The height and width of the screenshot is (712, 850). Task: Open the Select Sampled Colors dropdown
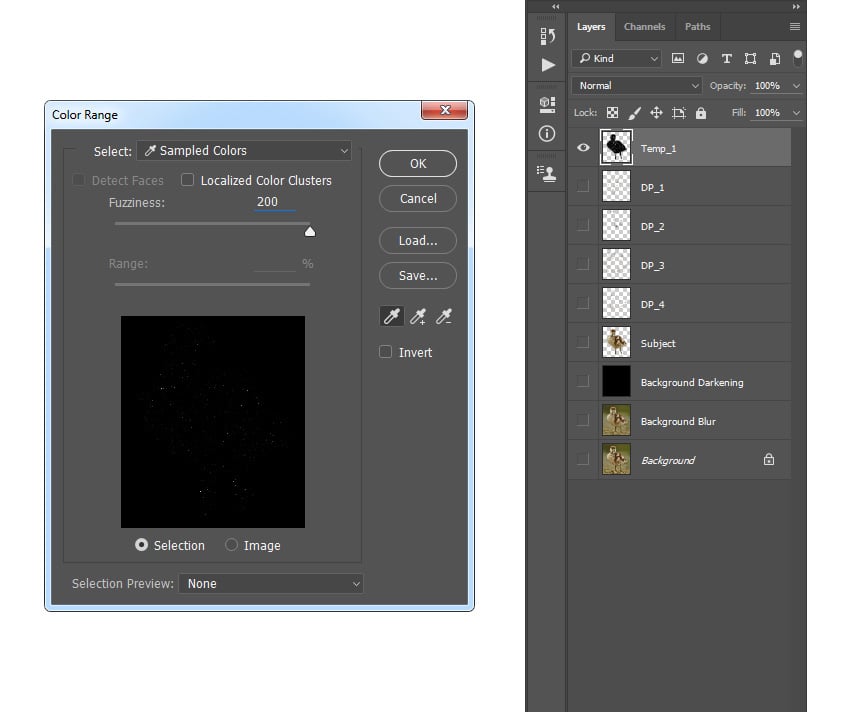(x=244, y=151)
